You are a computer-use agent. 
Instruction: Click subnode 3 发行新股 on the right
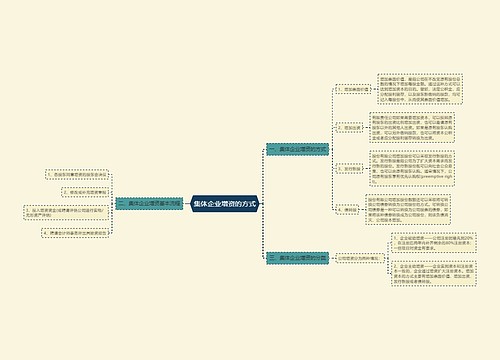349,169
